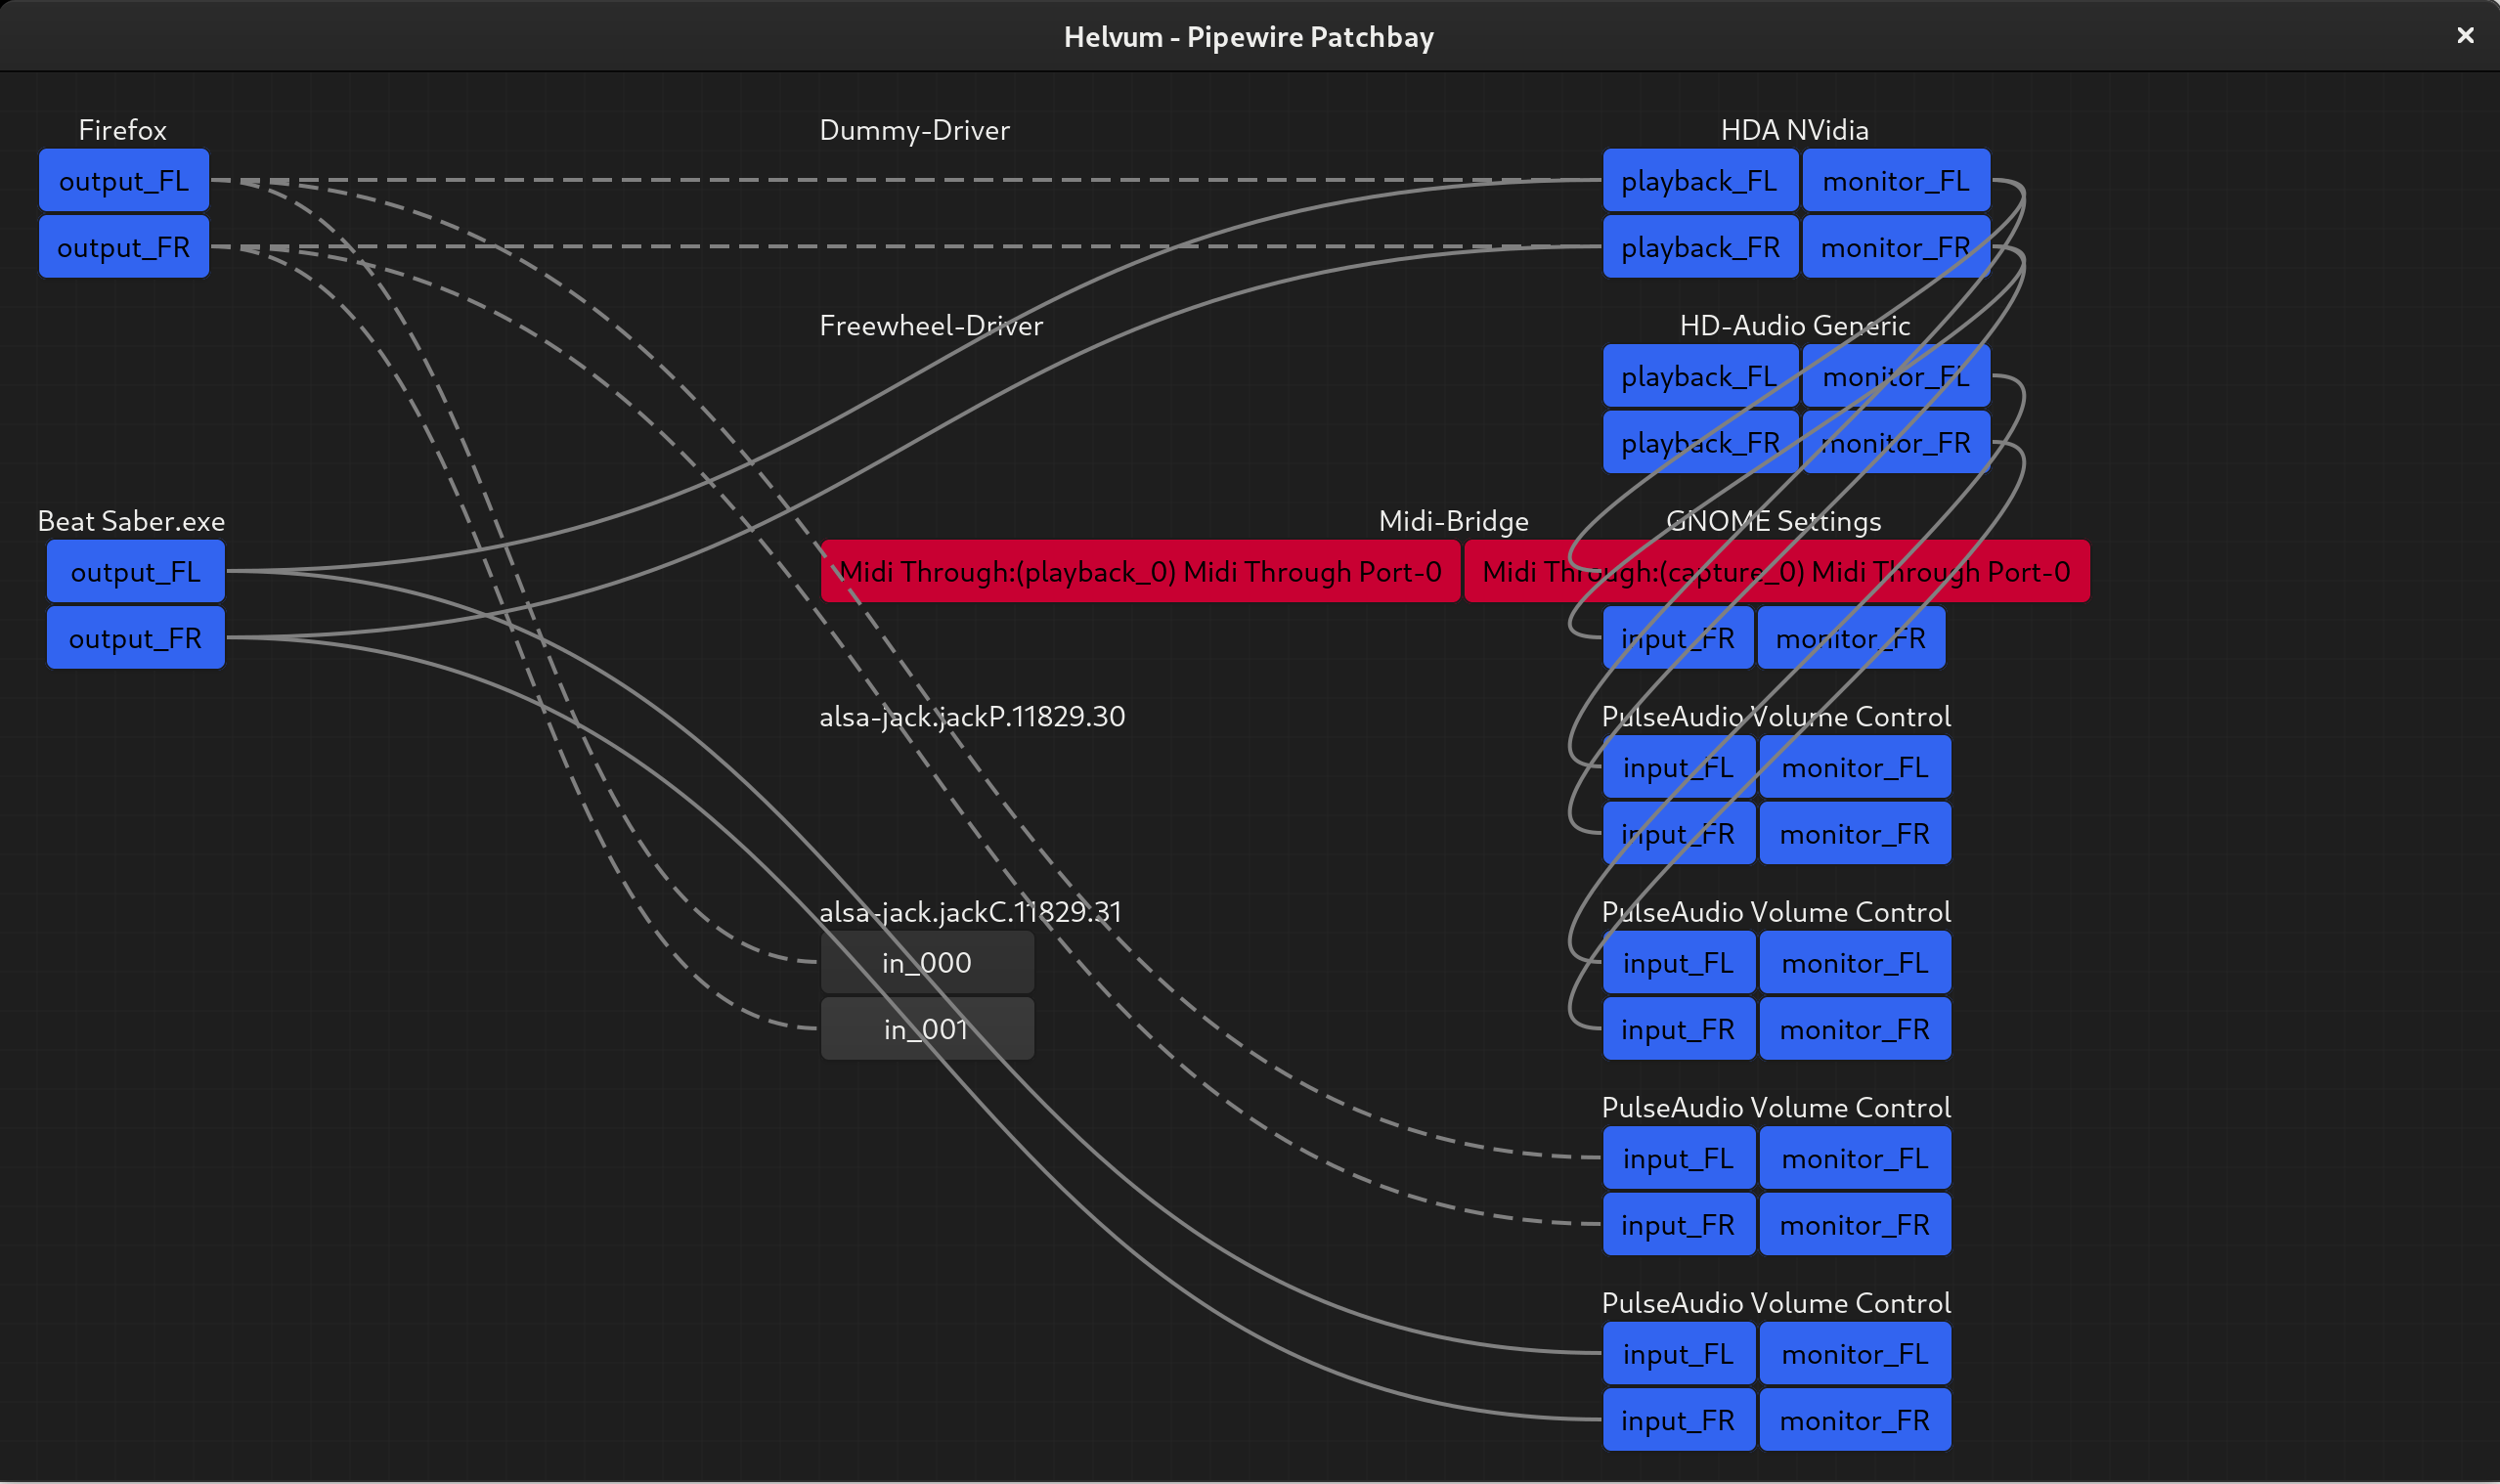Click HDA NVidia playback_FR port
2500x1484 pixels.
click(x=1699, y=247)
